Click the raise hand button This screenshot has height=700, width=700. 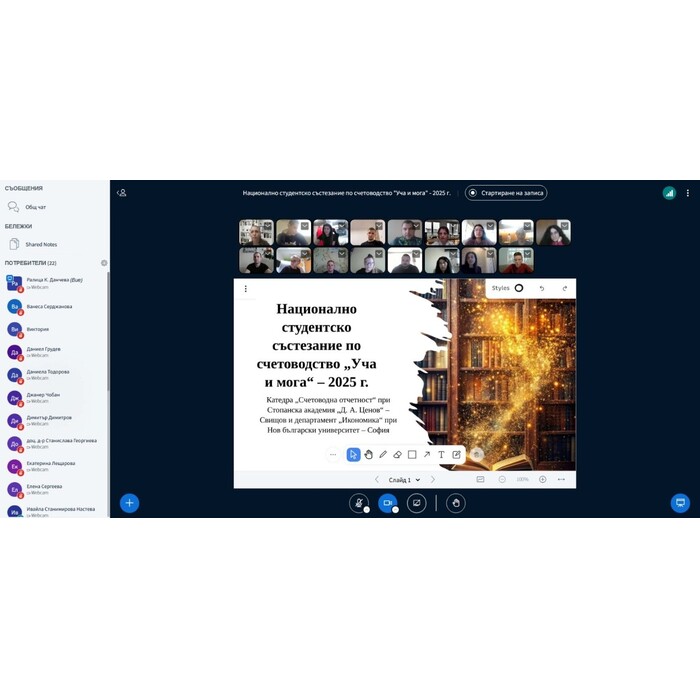tap(456, 503)
